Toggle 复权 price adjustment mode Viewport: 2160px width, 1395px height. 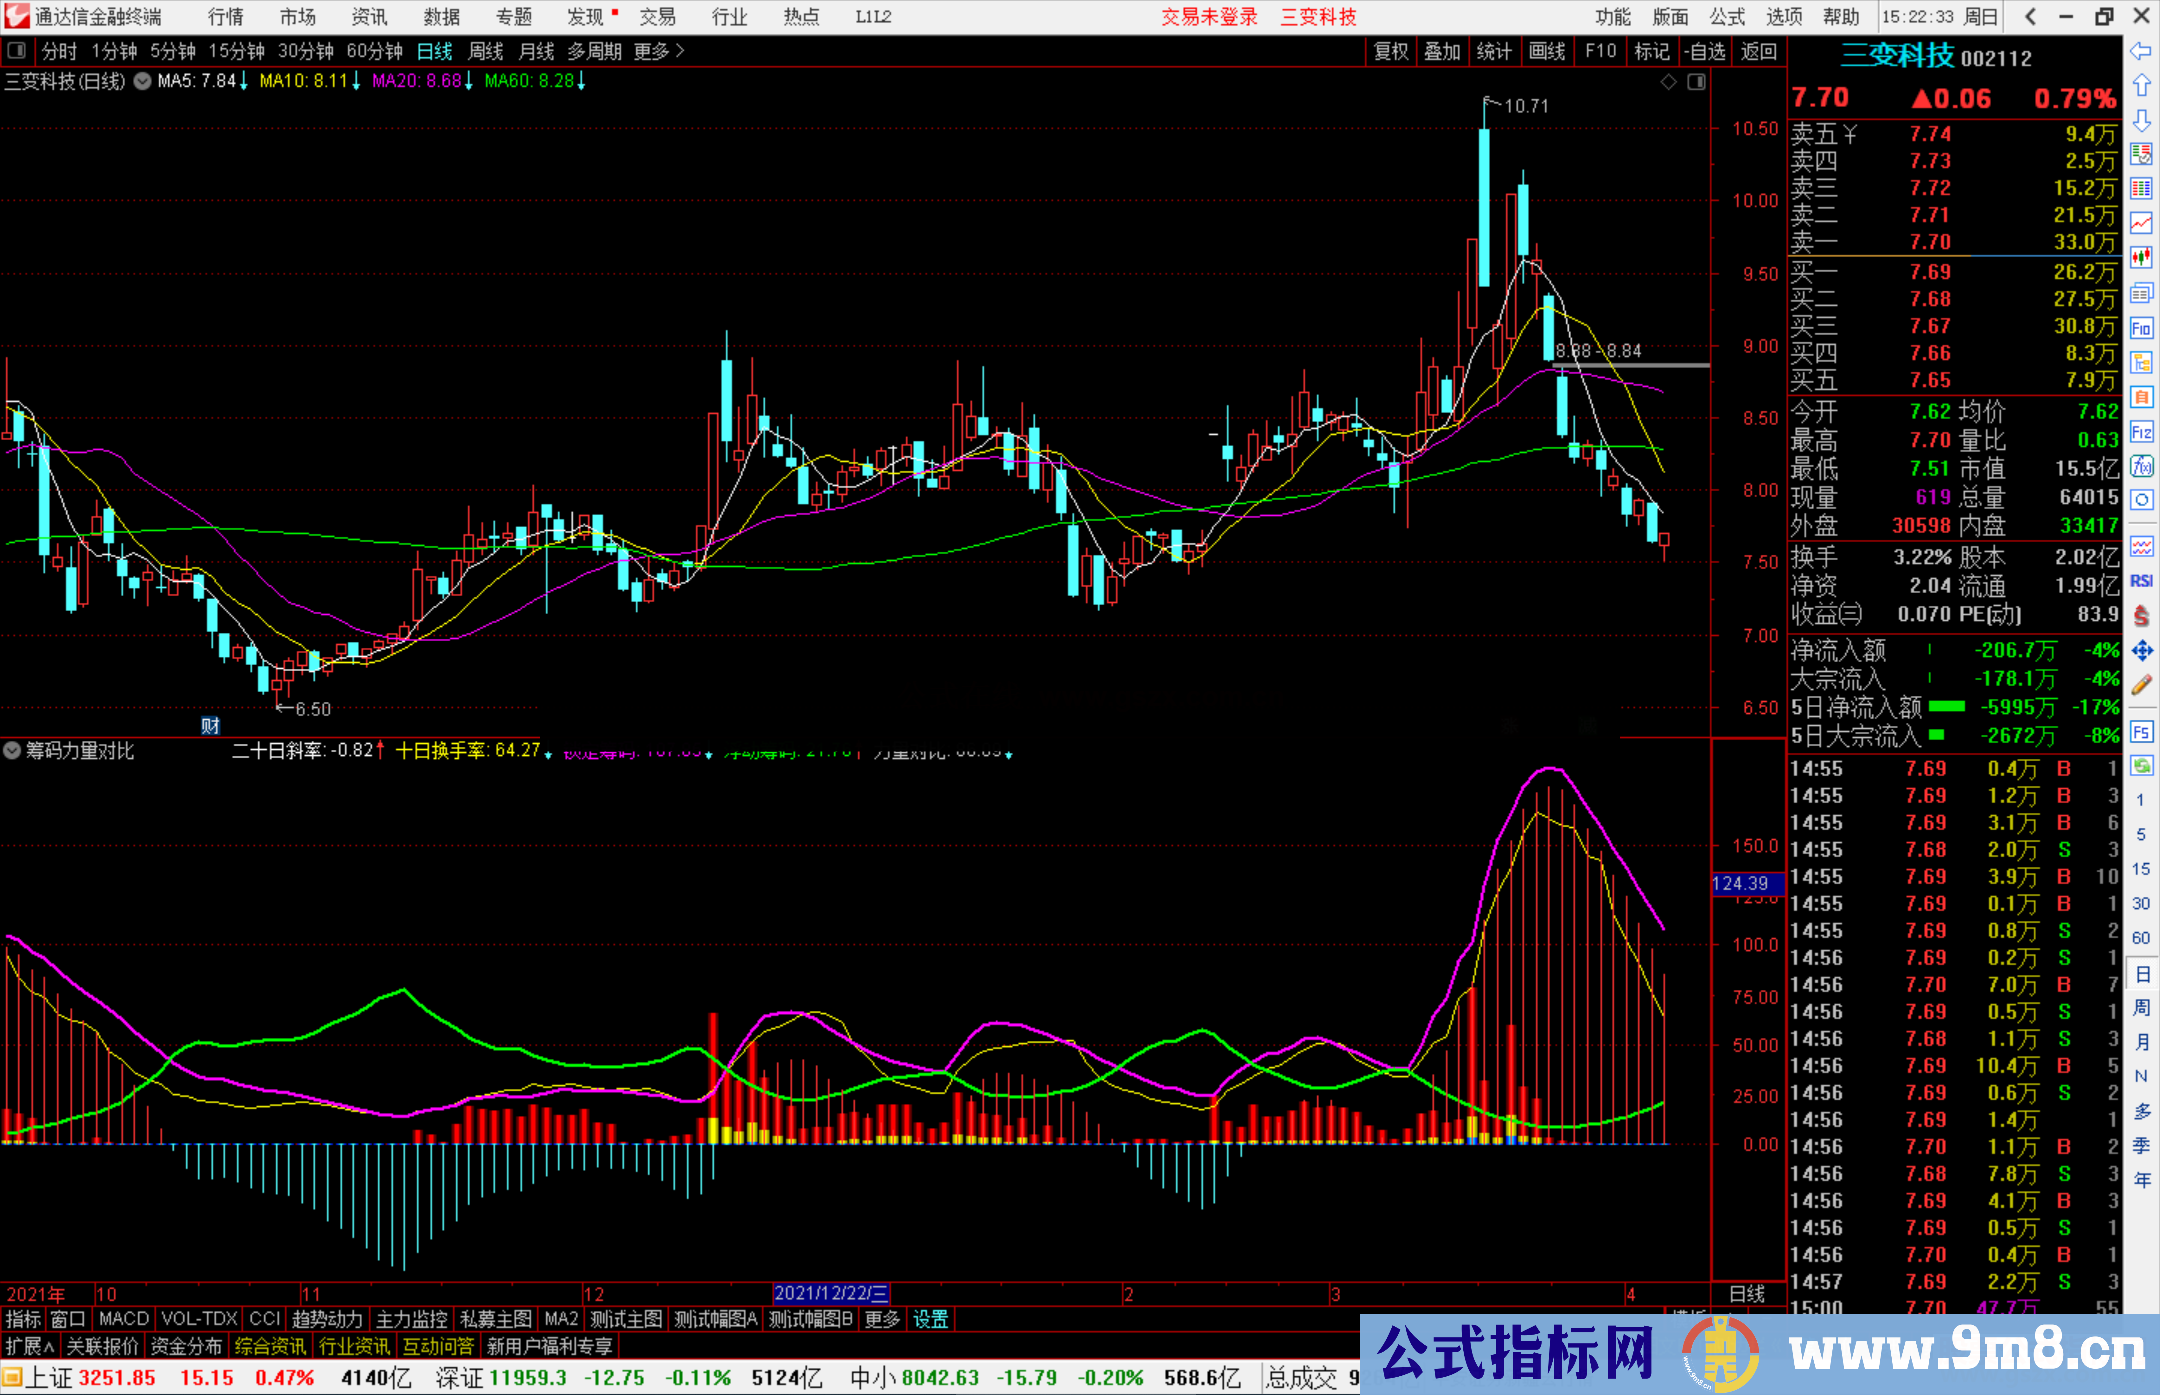[x=1390, y=51]
